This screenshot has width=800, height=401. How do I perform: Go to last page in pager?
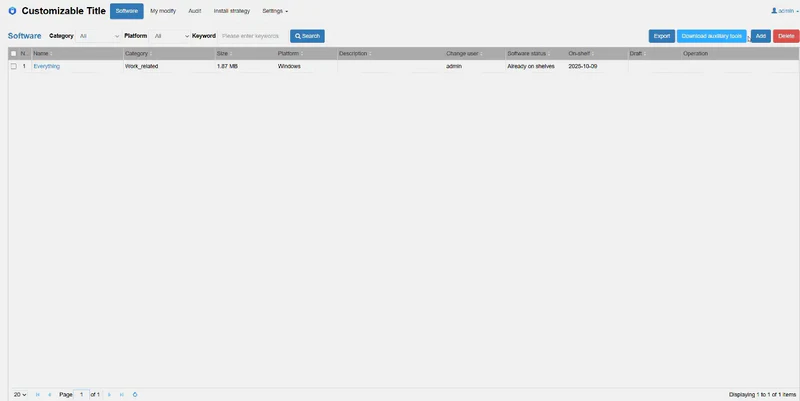pyautogui.click(x=121, y=394)
